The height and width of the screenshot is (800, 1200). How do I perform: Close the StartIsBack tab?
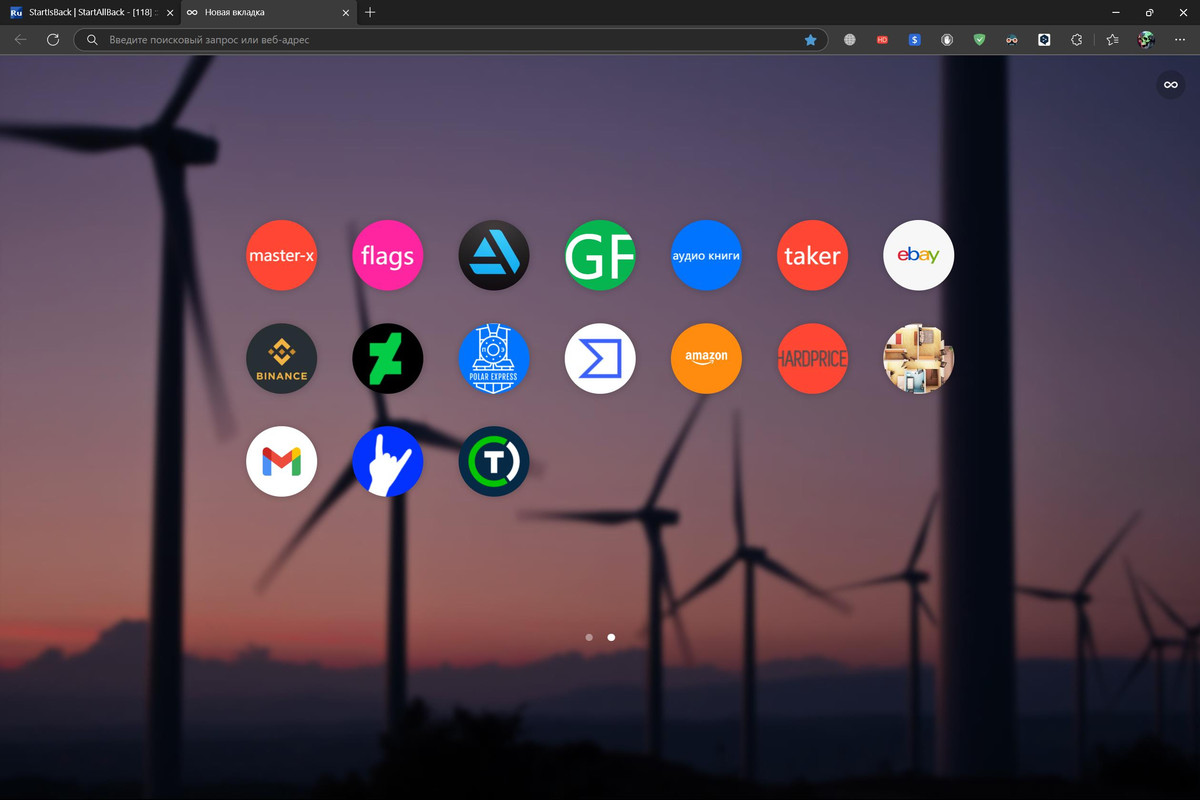(170, 12)
